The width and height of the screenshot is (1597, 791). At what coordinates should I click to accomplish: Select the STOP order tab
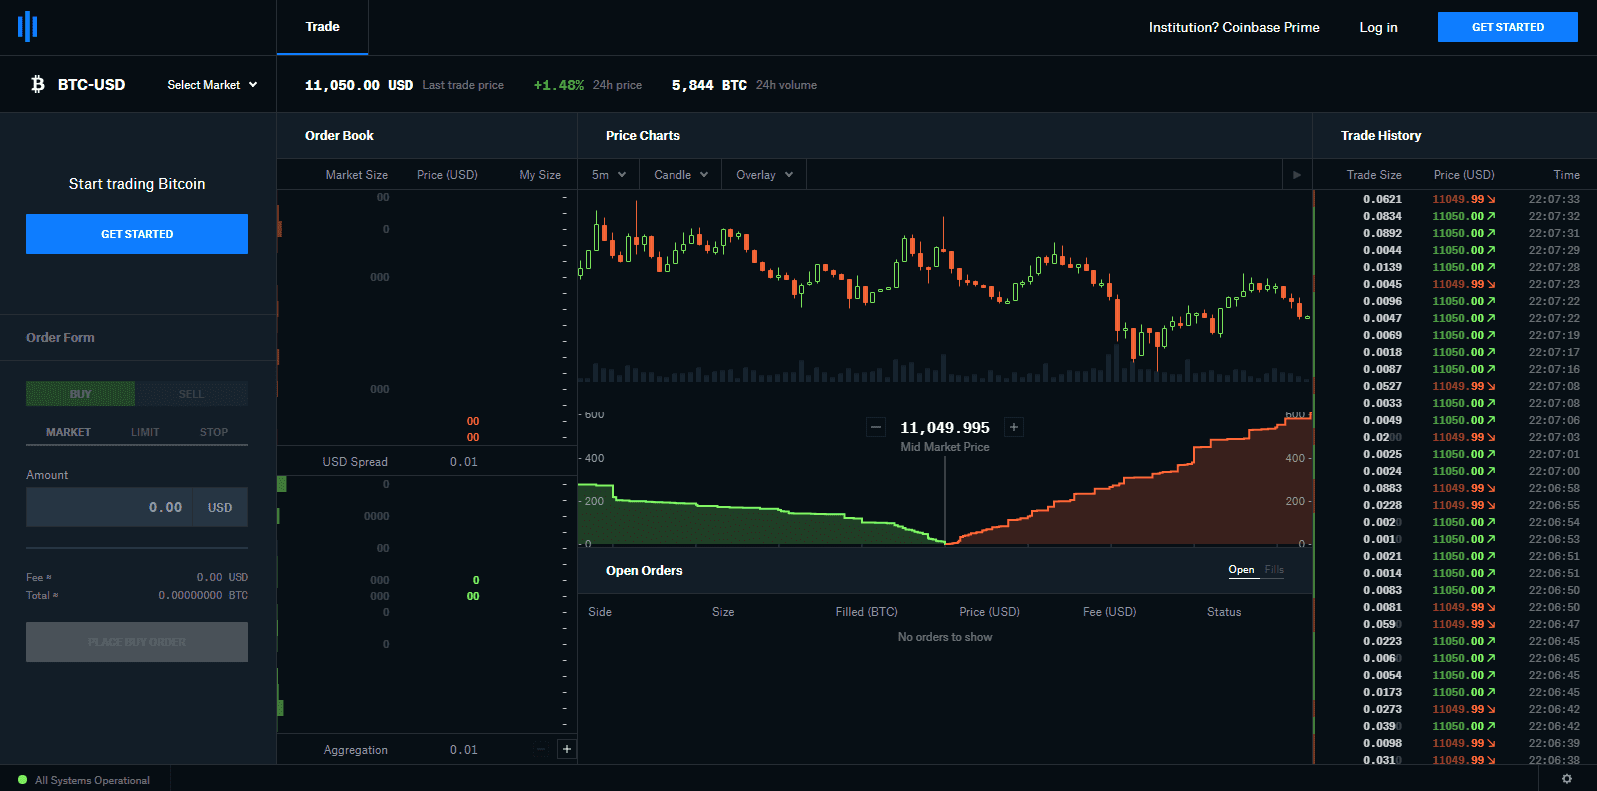214,432
